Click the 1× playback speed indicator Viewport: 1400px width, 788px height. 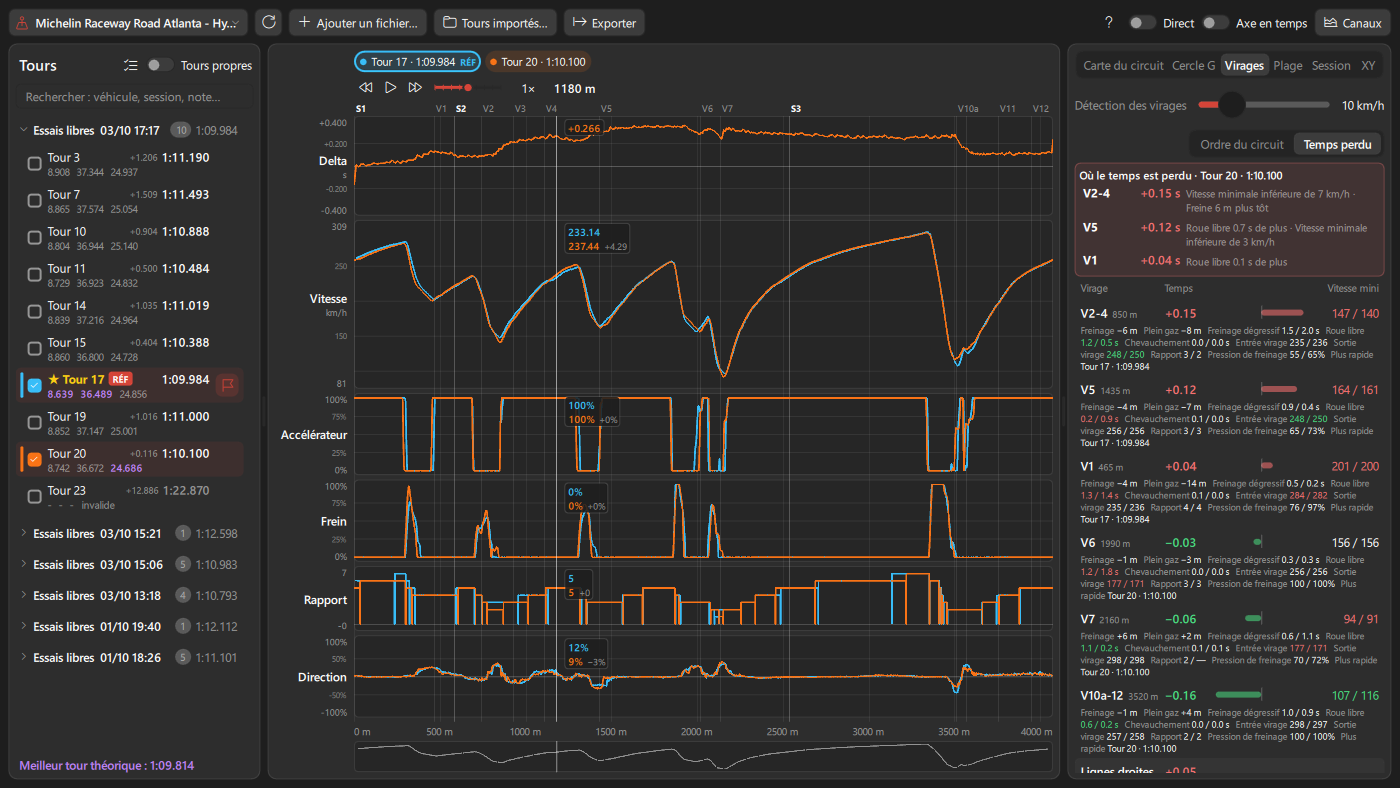pos(528,88)
